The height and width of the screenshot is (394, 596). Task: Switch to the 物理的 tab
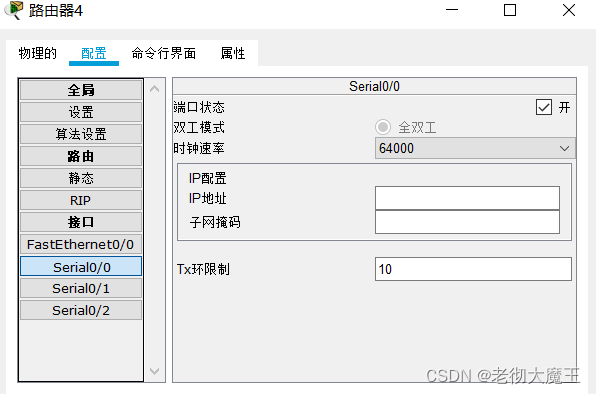38,53
